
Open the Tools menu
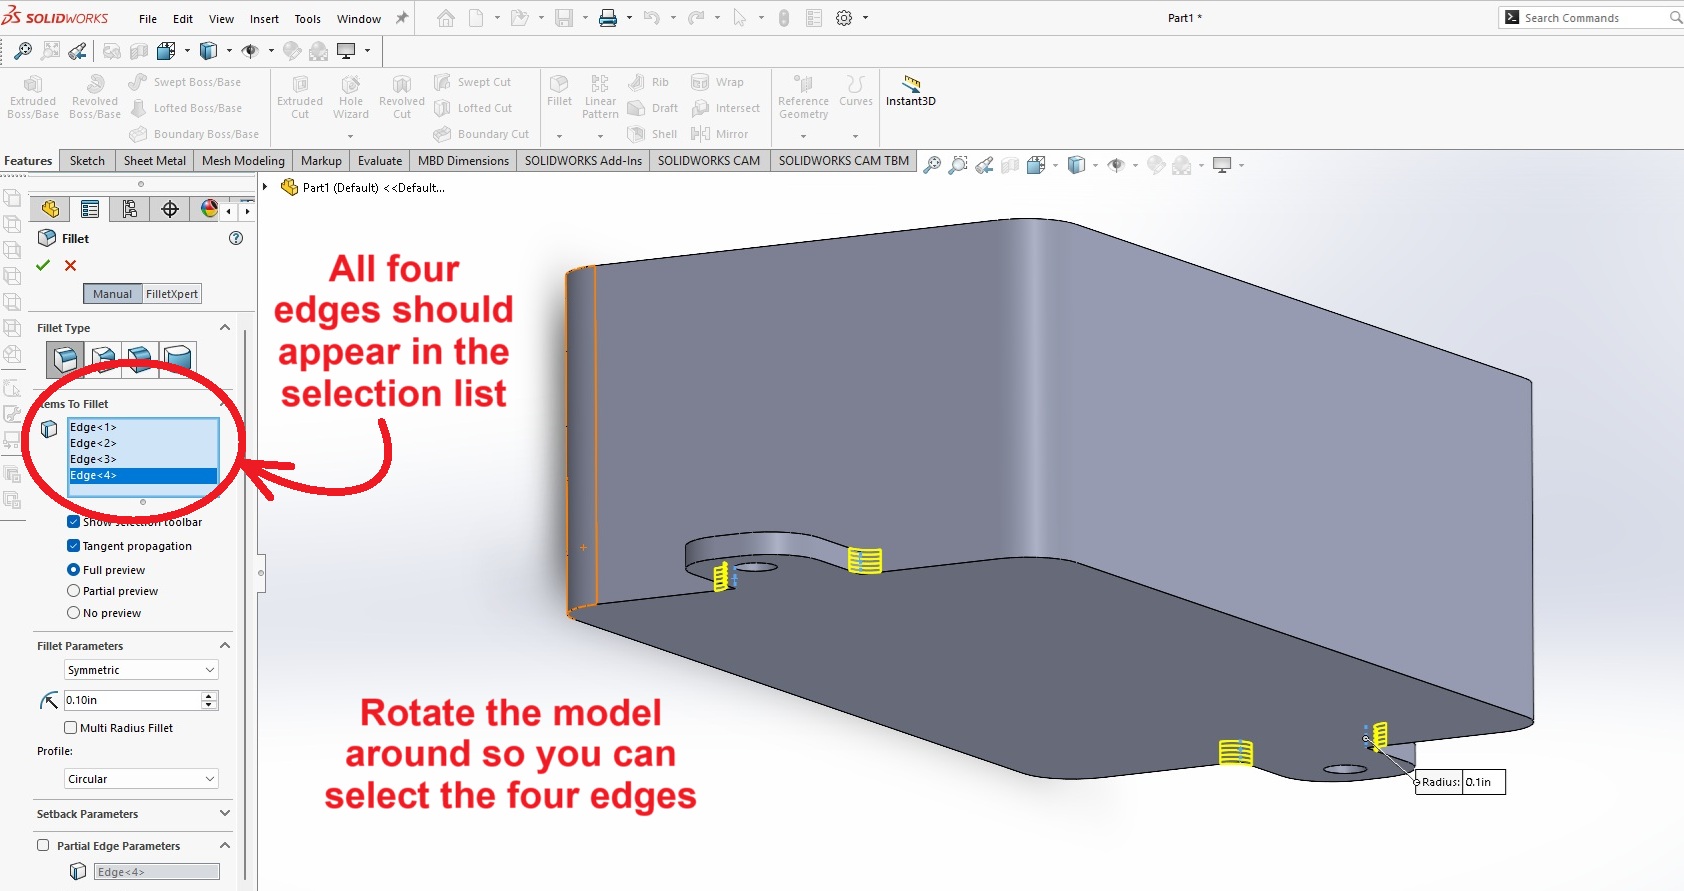coord(307,19)
